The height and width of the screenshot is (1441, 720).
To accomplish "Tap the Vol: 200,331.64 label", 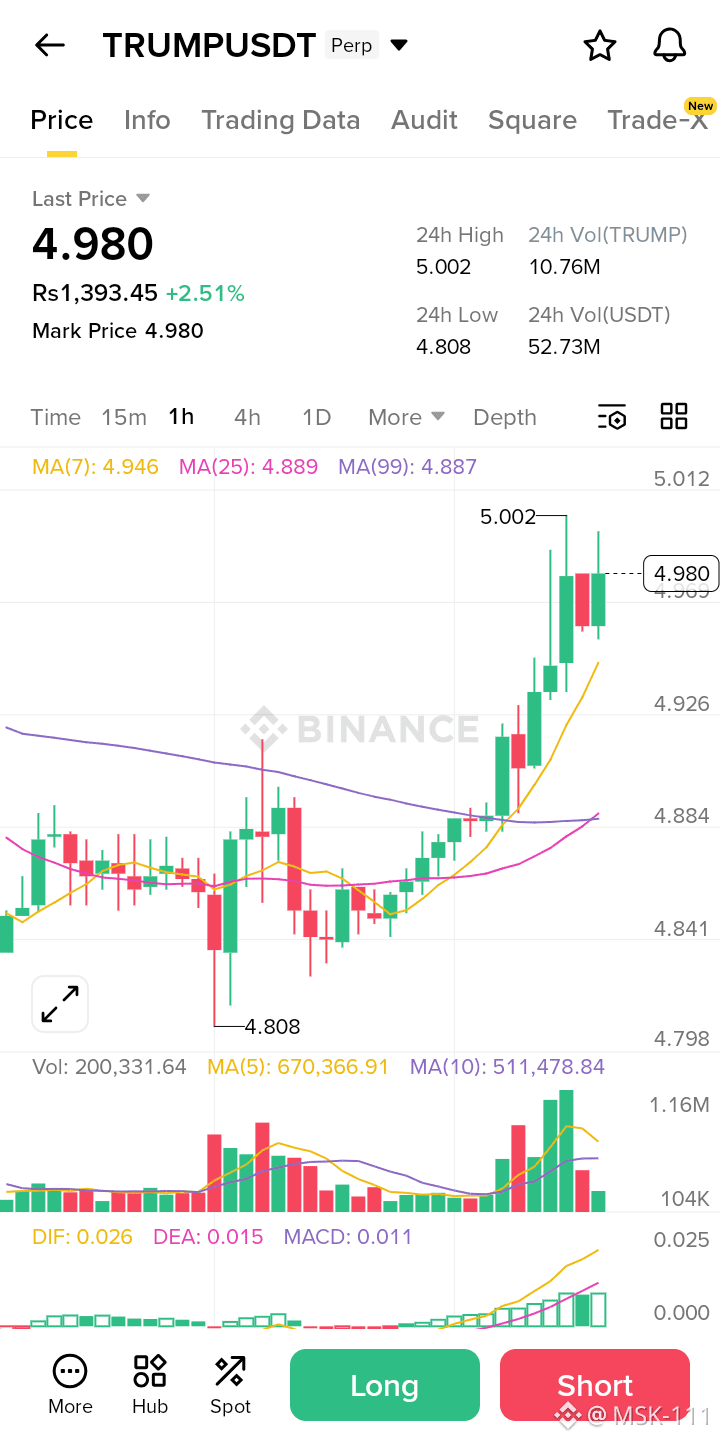I will coord(109,1067).
